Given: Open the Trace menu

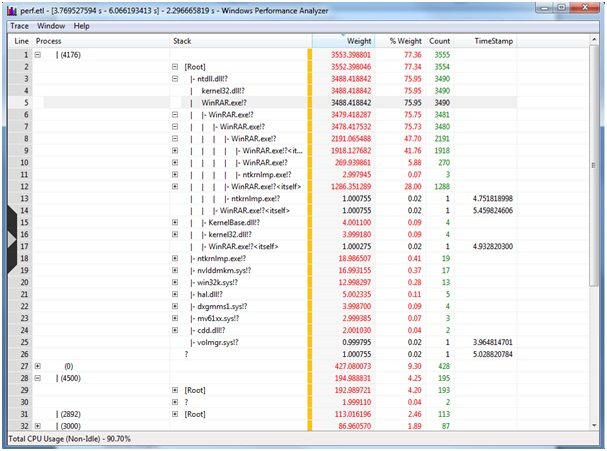Looking at the screenshot, I should [19, 26].
